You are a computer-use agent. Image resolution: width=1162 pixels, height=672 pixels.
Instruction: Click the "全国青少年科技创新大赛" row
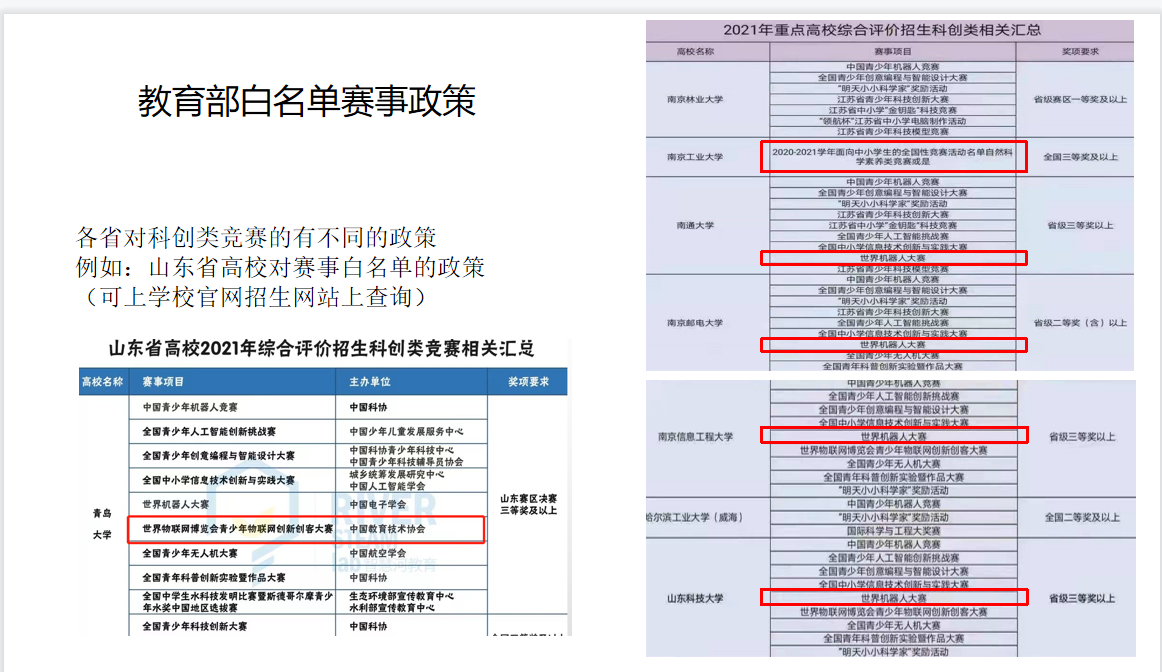click(x=195, y=626)
